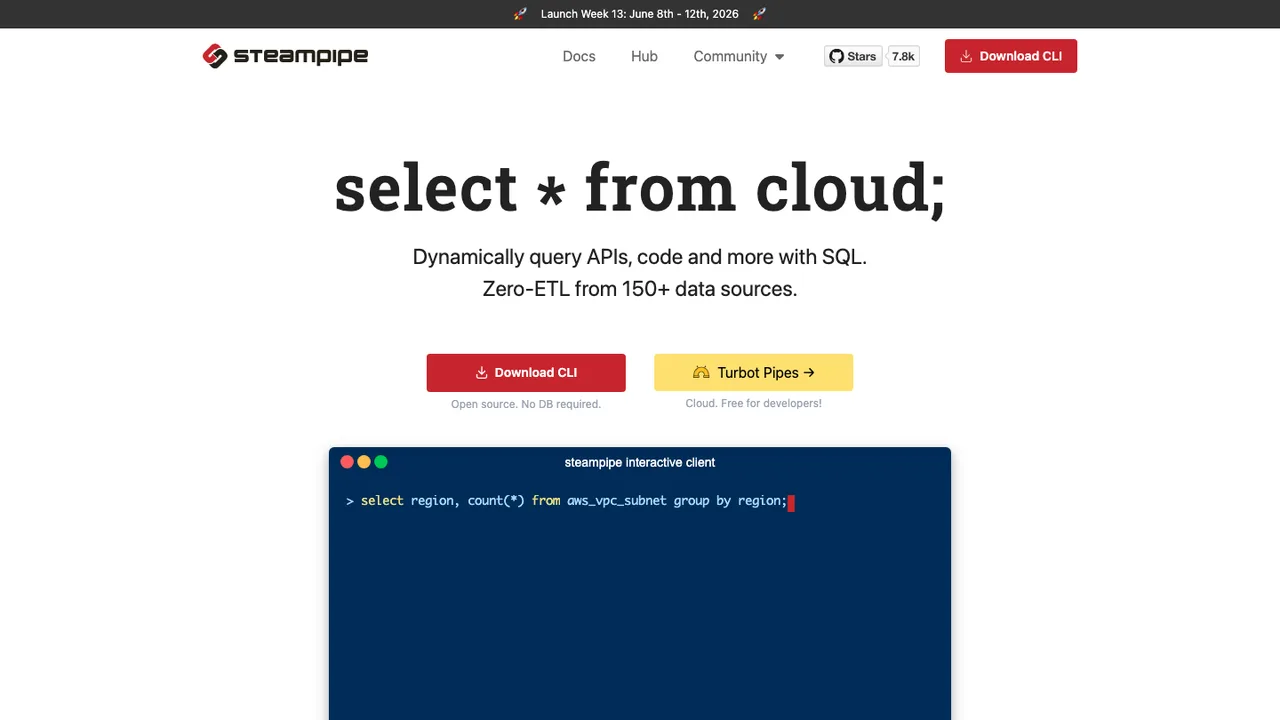The width and height of the screenshot is (1280, 720).
Task: Click the header Download CLI button
Action: 1011,56
